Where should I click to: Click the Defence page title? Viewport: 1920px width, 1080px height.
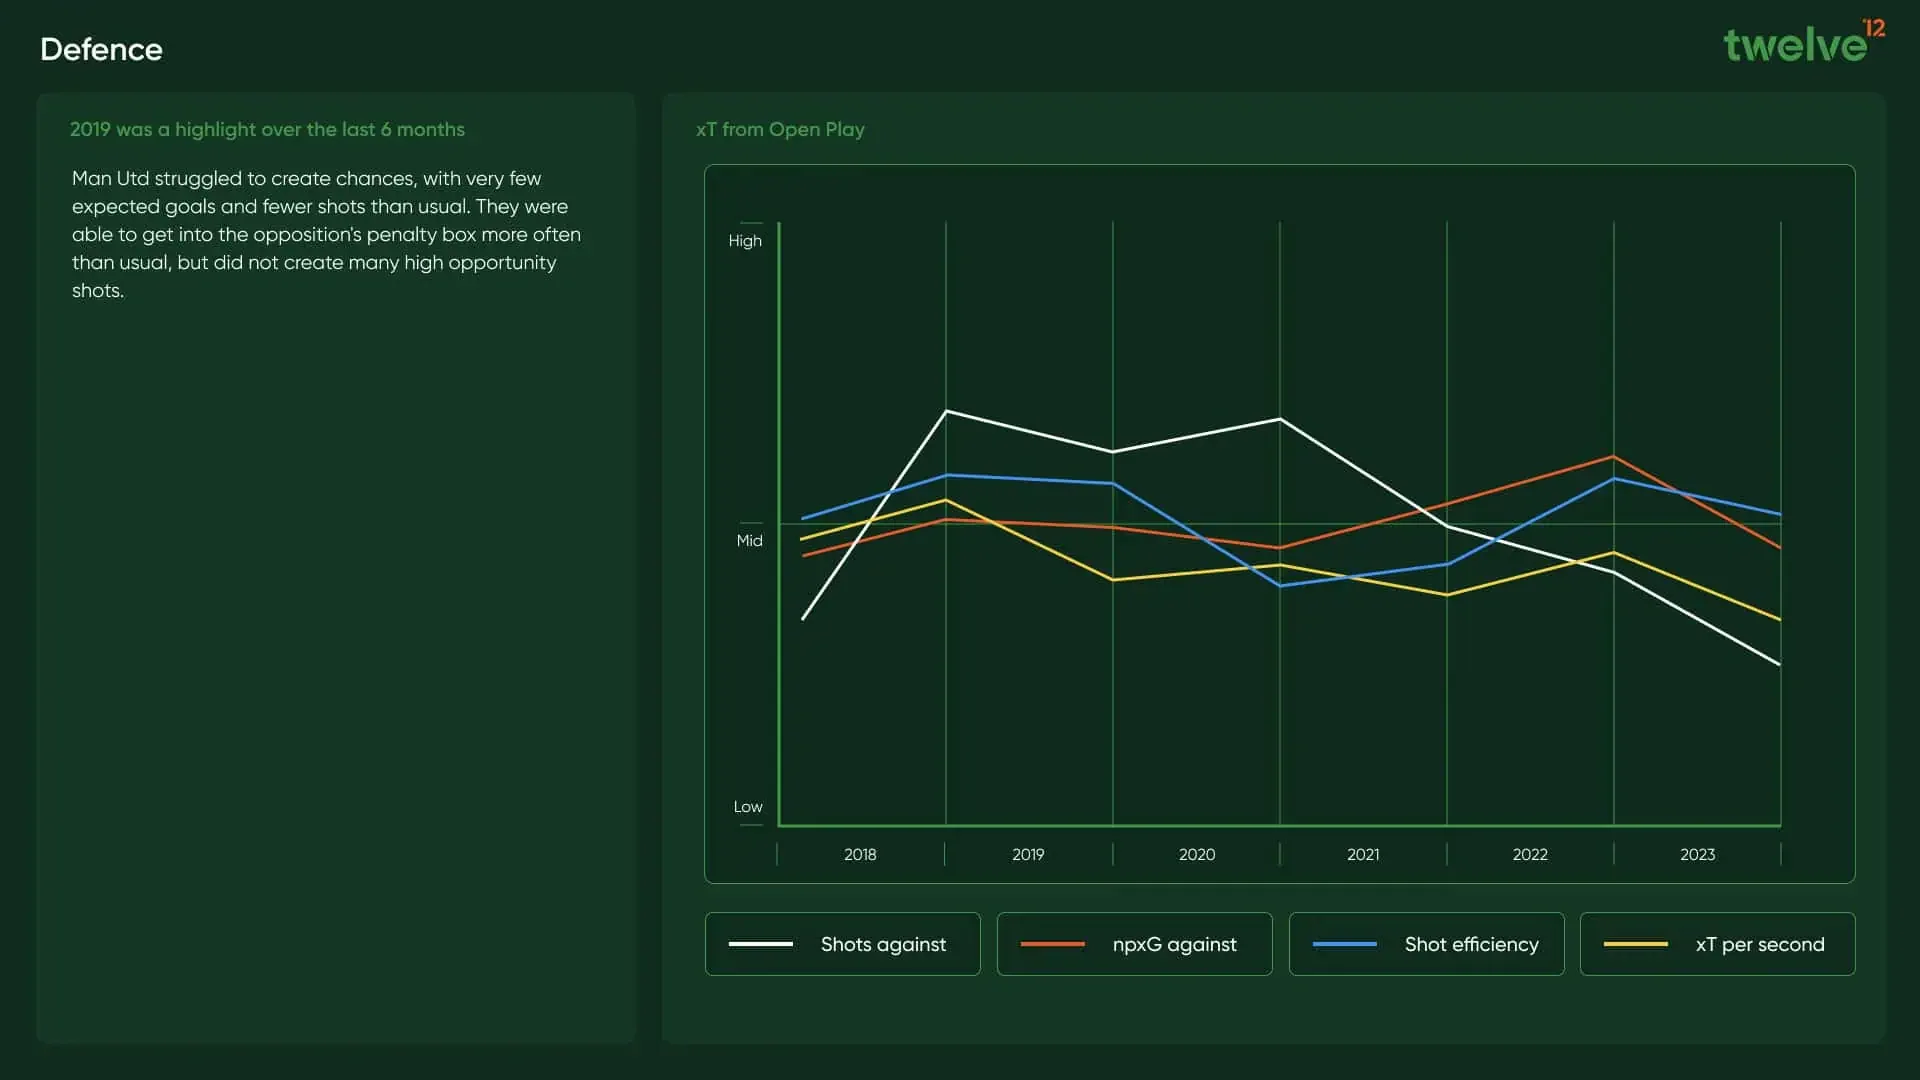[101, 49]
